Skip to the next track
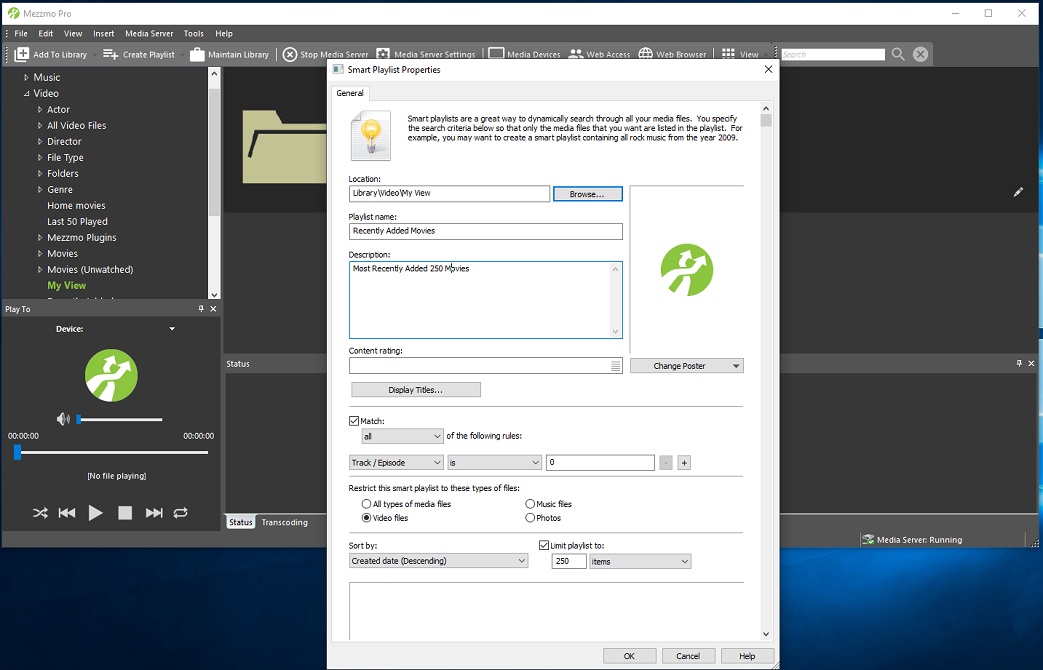Screen dimensions: 1043x670 154,513
